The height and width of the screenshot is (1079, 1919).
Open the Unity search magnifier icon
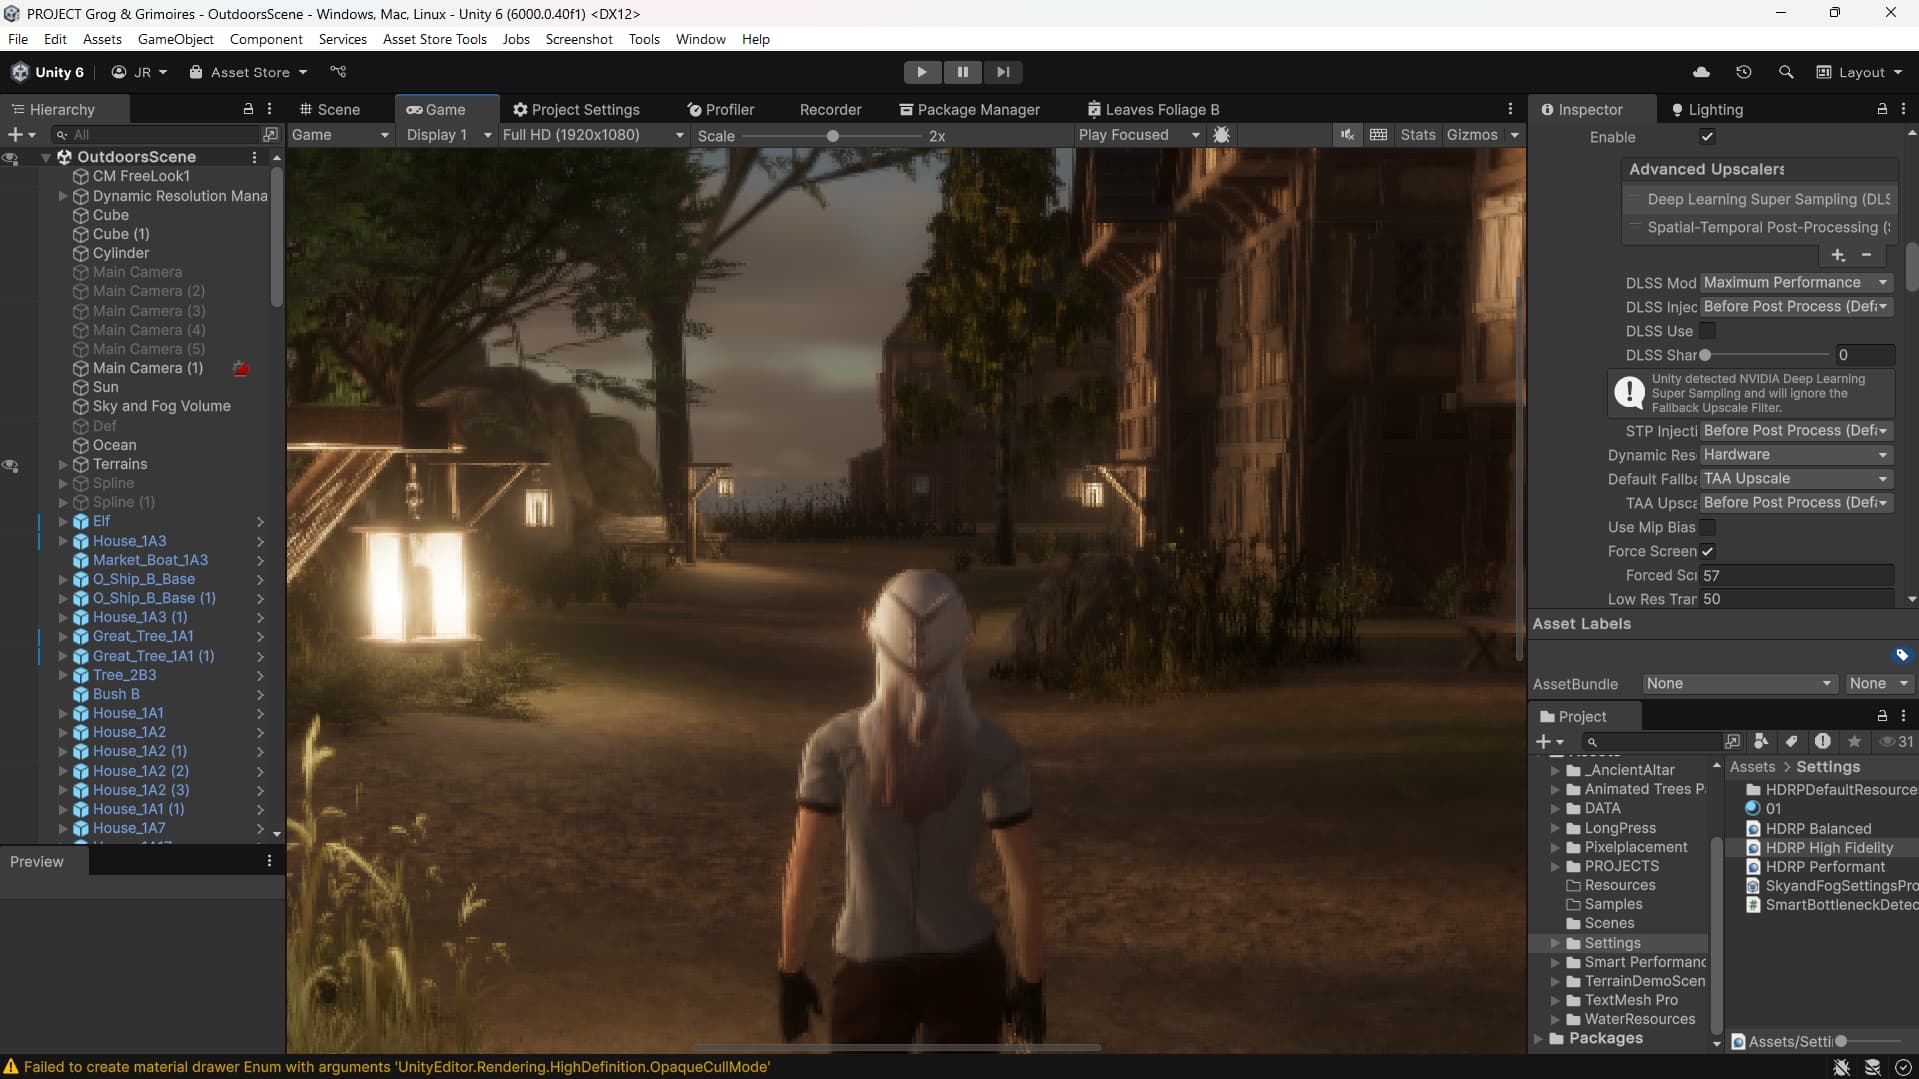pos(1786,71)
